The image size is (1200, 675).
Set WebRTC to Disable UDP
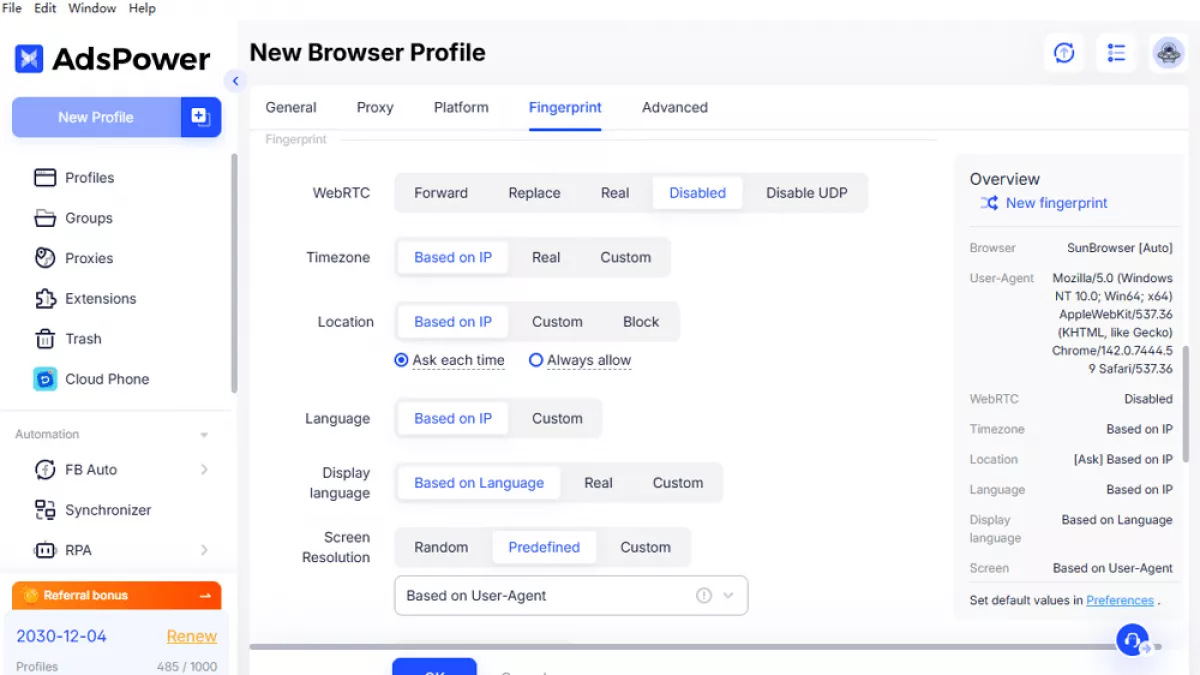[806, 193]
